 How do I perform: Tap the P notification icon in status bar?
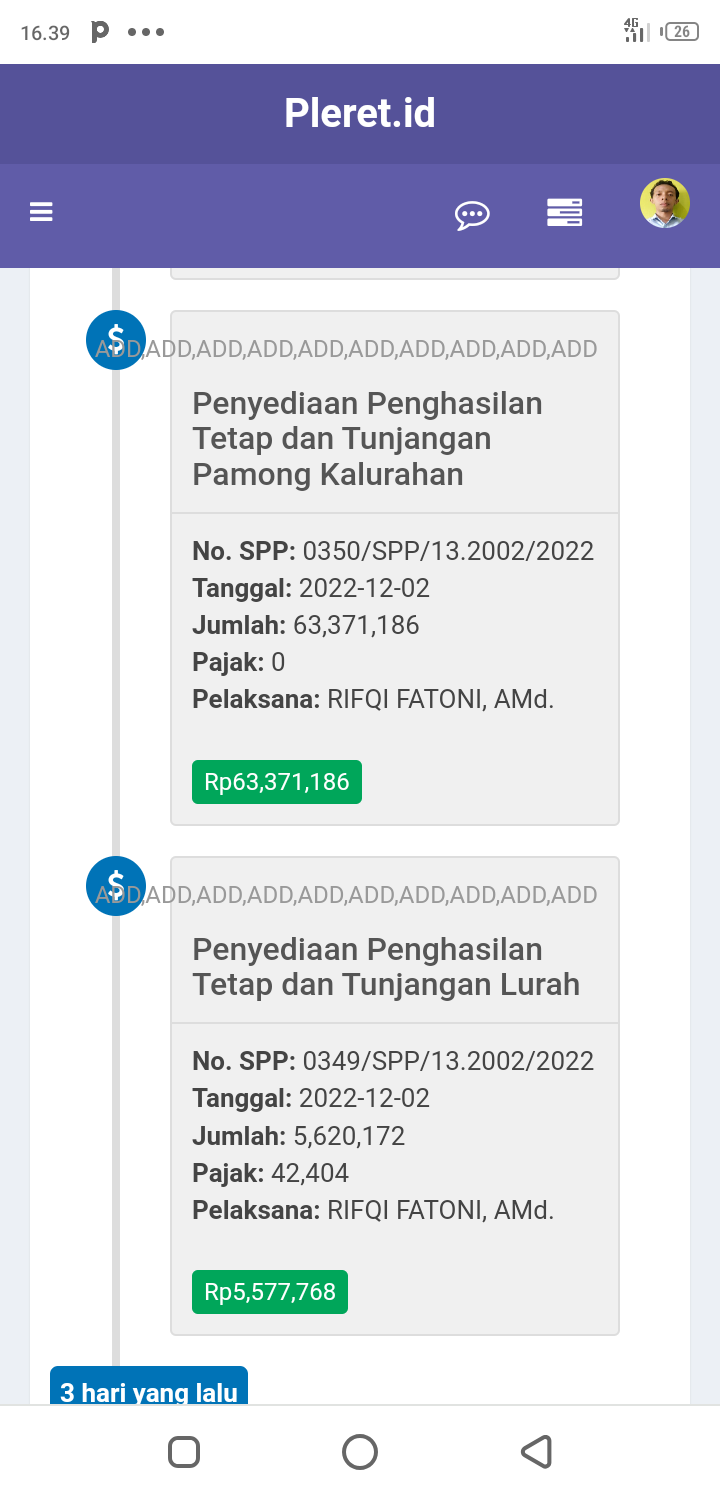[x=100, y=32]
